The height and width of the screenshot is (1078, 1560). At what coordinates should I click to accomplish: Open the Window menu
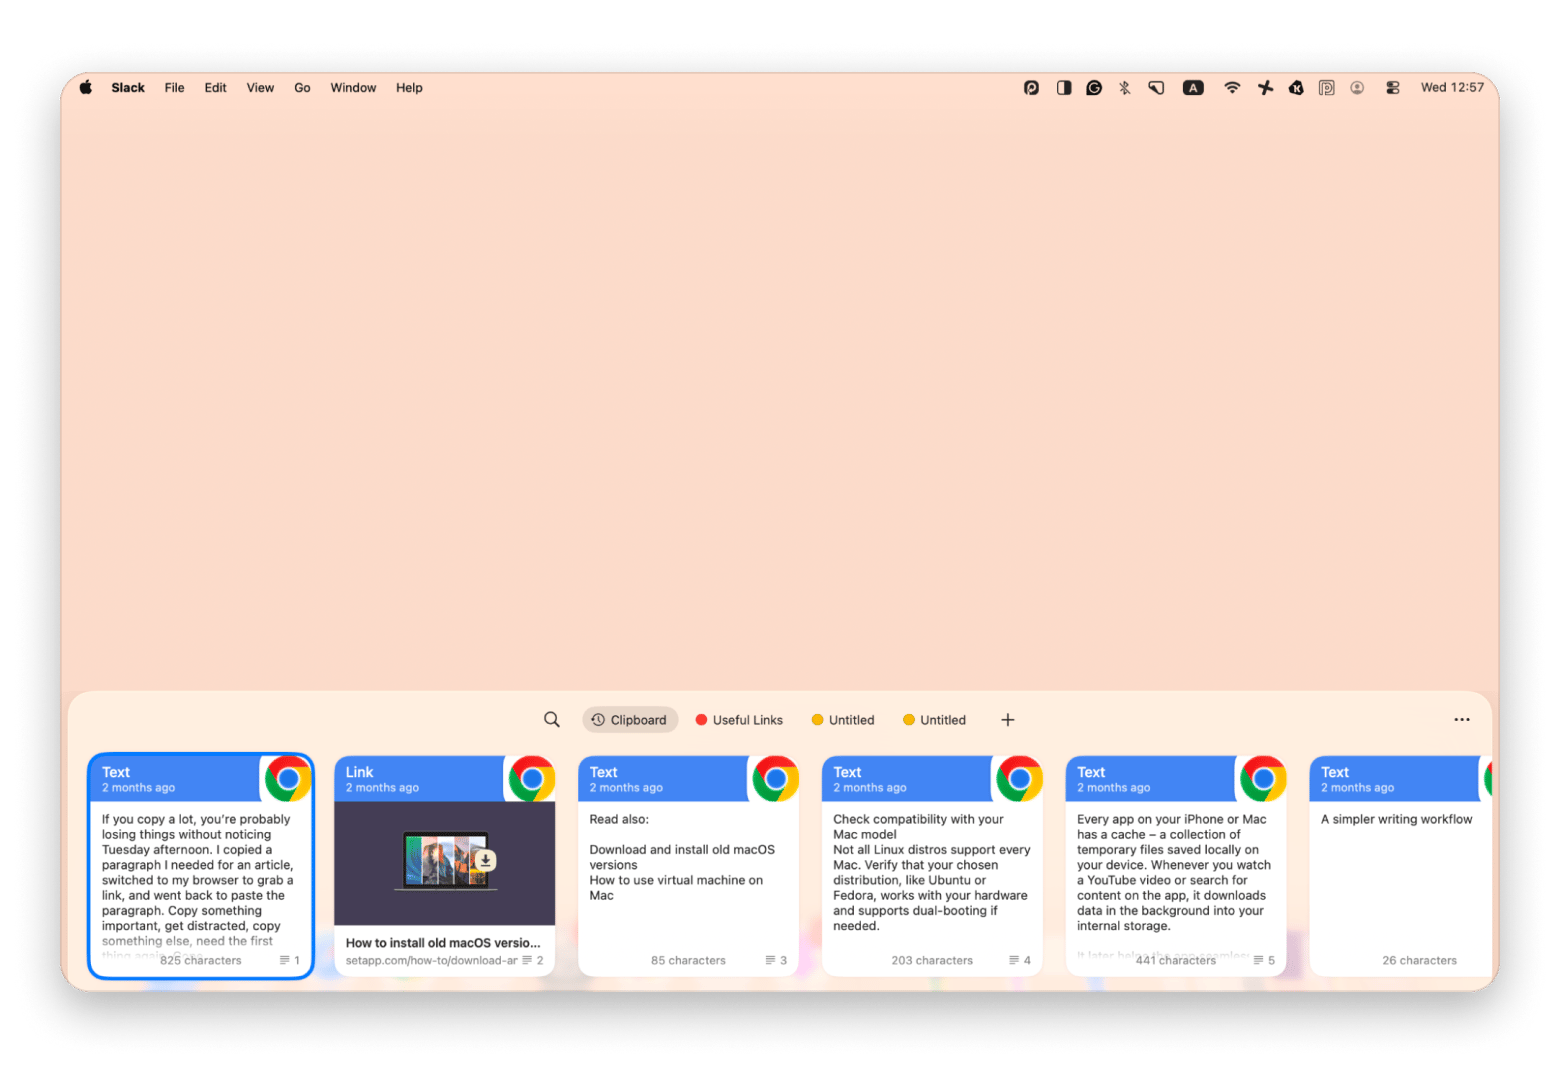353,87
